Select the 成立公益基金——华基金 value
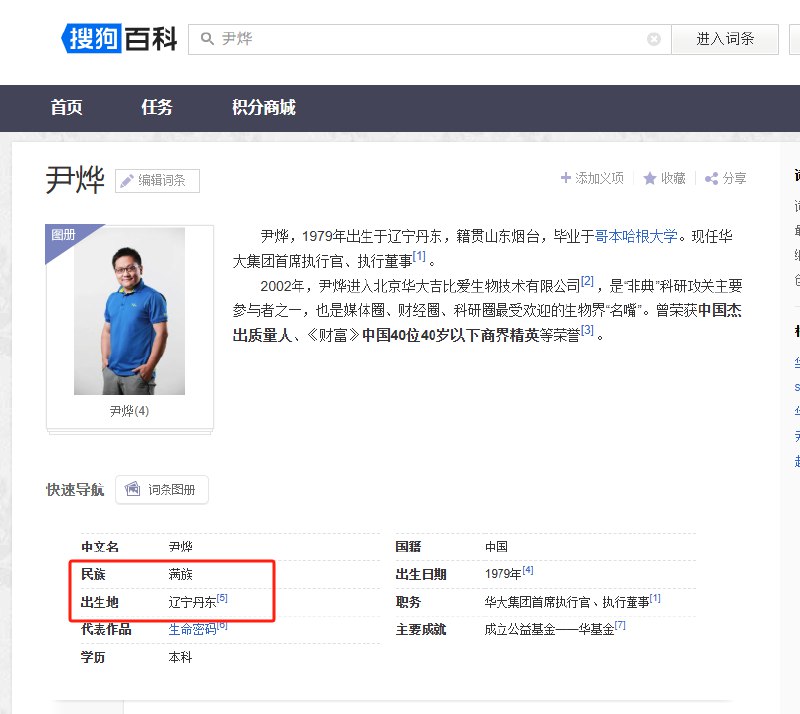The width and height of the screenshot is (800, 714). coord(549,630)
